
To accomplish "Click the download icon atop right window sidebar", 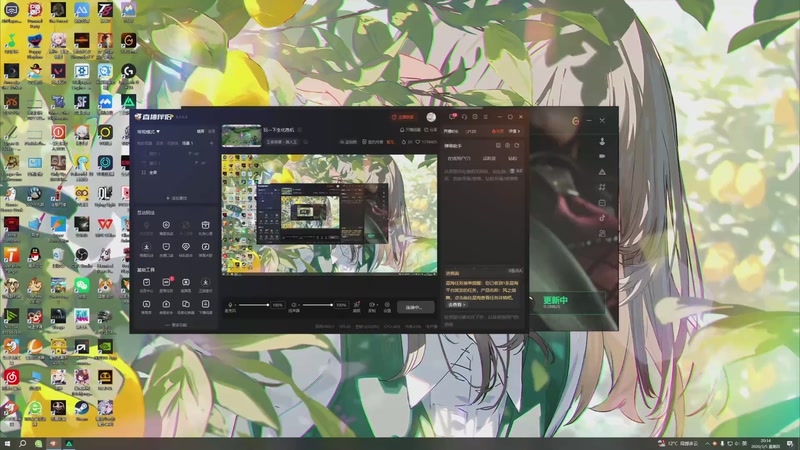I will click(x=602, y=141).
